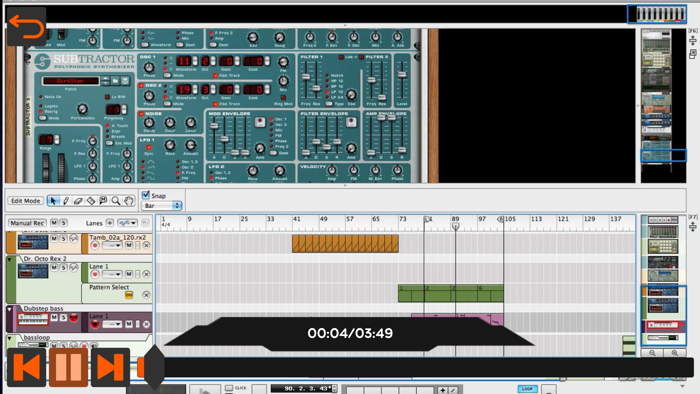Step the Subtractor patch selector arrows

[105, 81]
